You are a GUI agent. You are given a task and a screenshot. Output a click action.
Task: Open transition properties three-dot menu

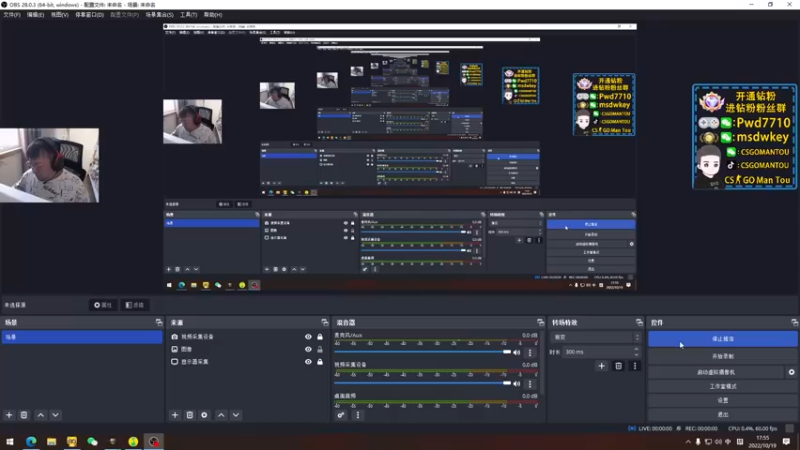(x=635, y=366)
